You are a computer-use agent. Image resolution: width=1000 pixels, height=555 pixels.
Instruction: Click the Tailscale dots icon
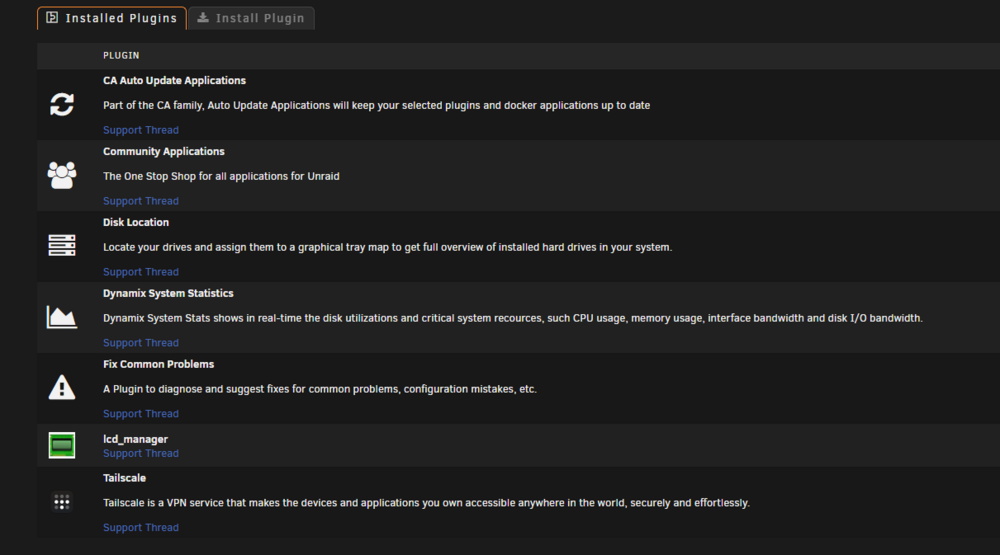62,502
